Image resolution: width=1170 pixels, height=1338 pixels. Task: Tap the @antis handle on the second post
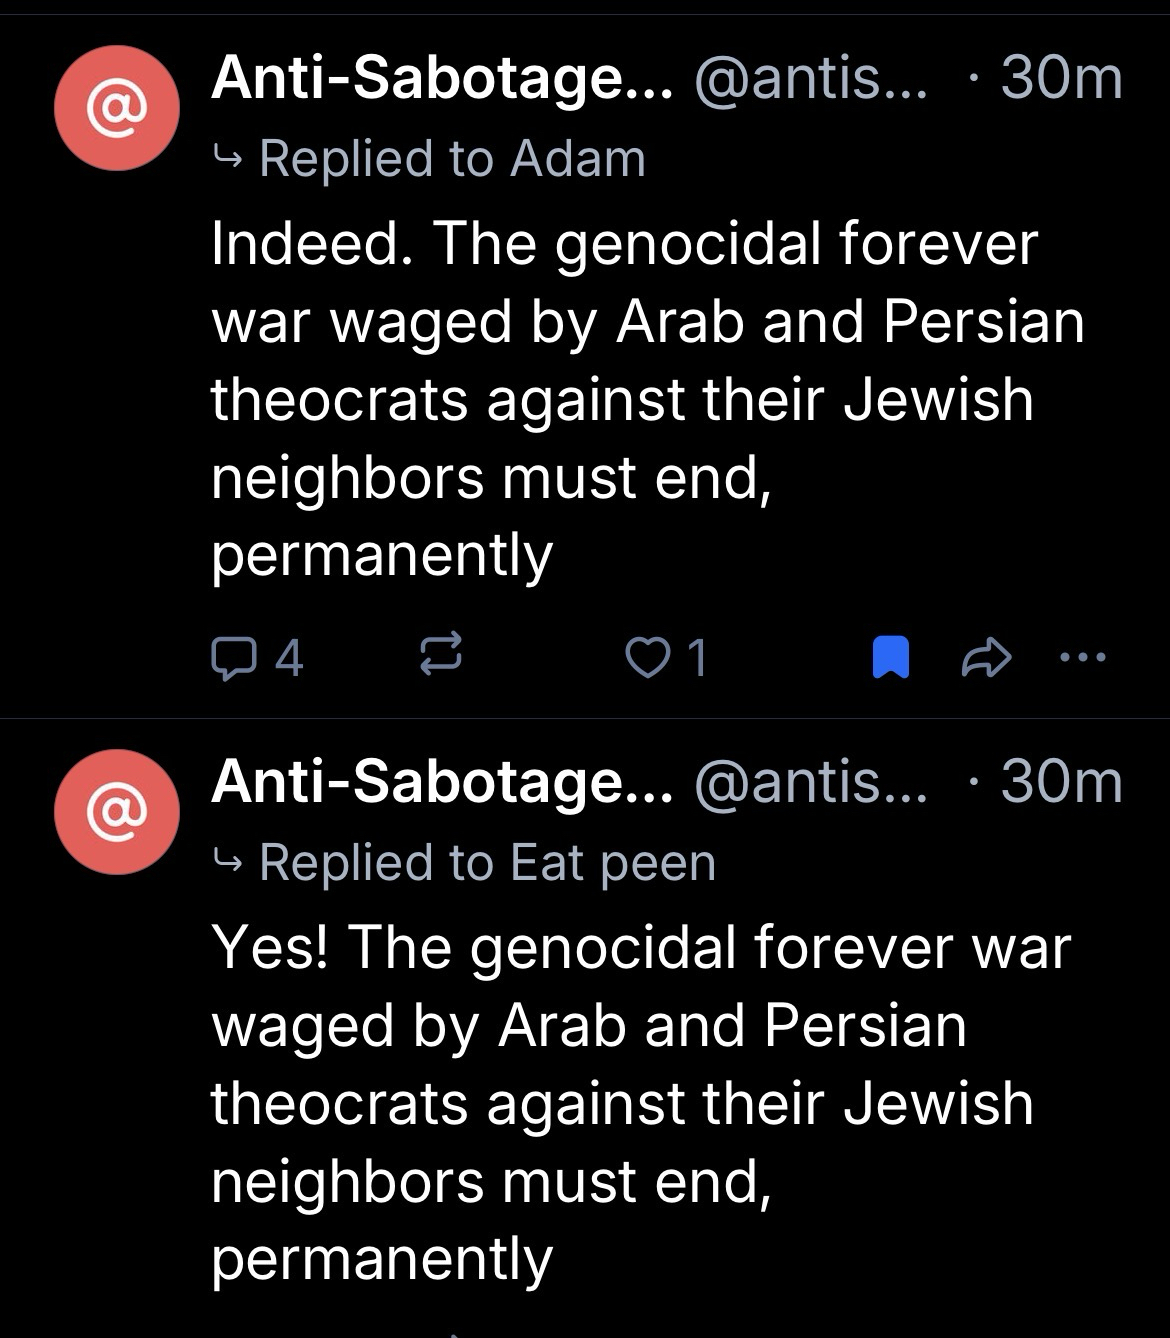[810, 781]
